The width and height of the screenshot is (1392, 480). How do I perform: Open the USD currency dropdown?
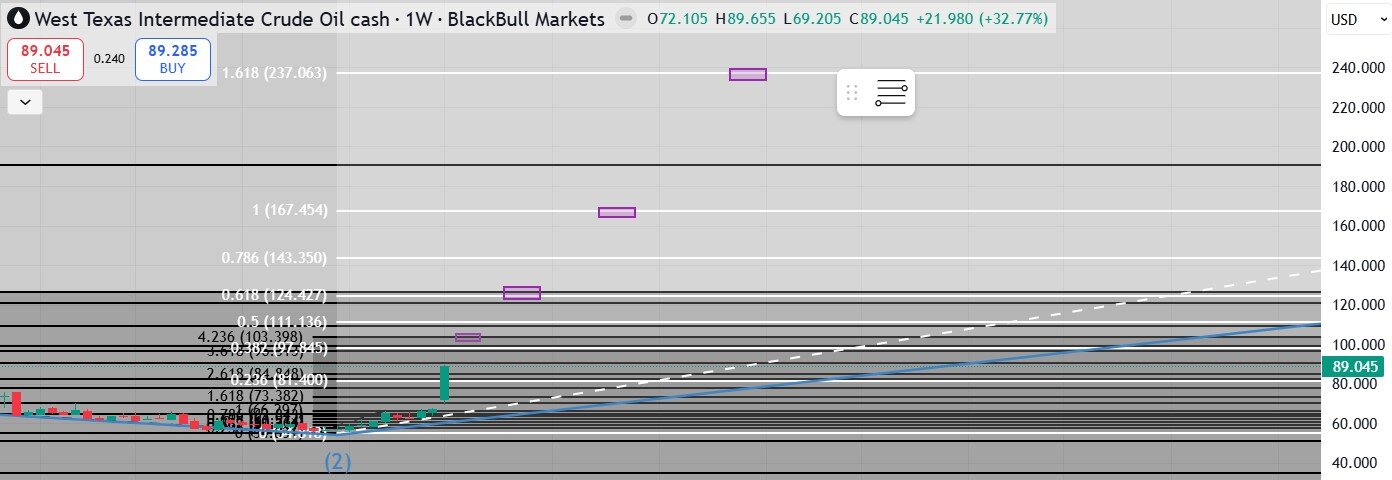pyautogui.click(x=1356, y=20)
